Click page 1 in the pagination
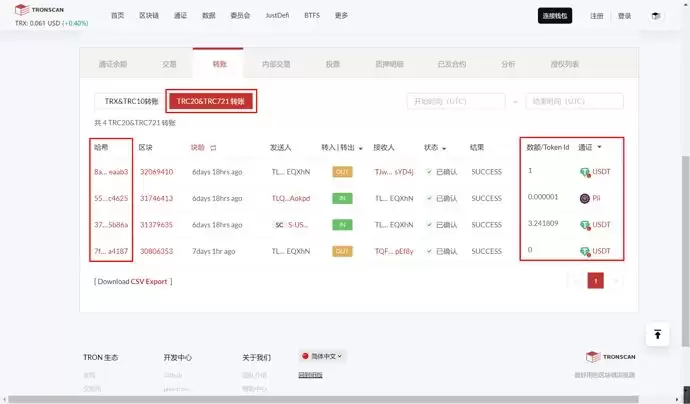The height and width of the screenshot is (404, 690). coord(595,281)
